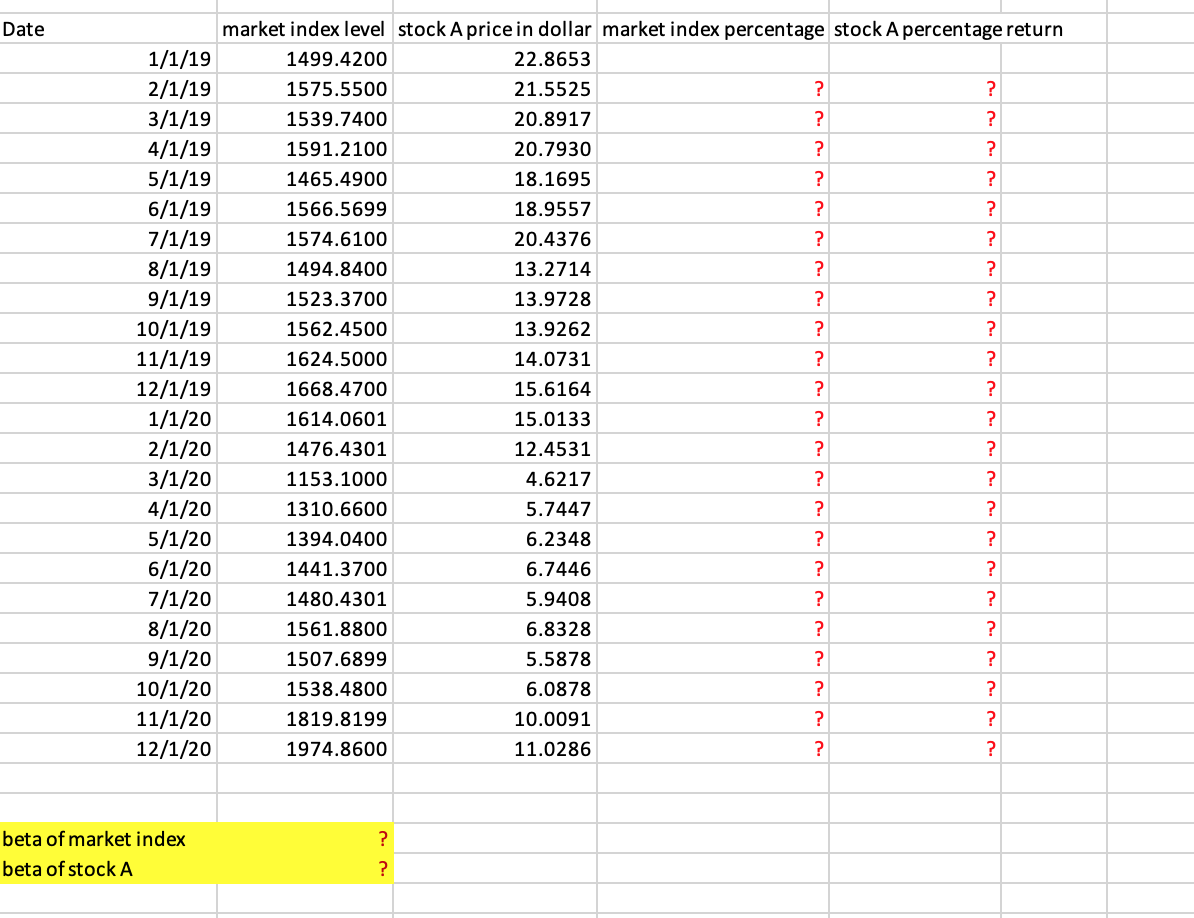This screenshot has width=1194, height=918.
Task: Select the 'stock A price in dollar' header
Action: pos(495,29)
